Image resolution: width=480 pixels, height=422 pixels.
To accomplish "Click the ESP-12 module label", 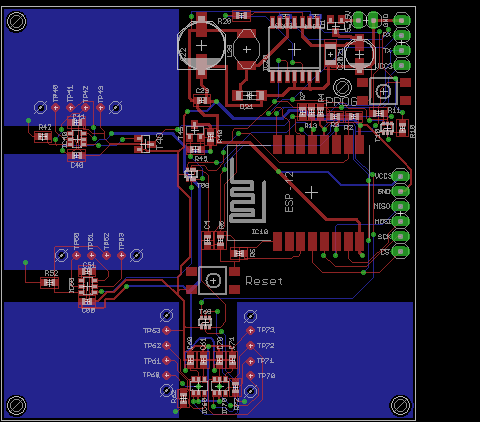I will tap(289, 192).
